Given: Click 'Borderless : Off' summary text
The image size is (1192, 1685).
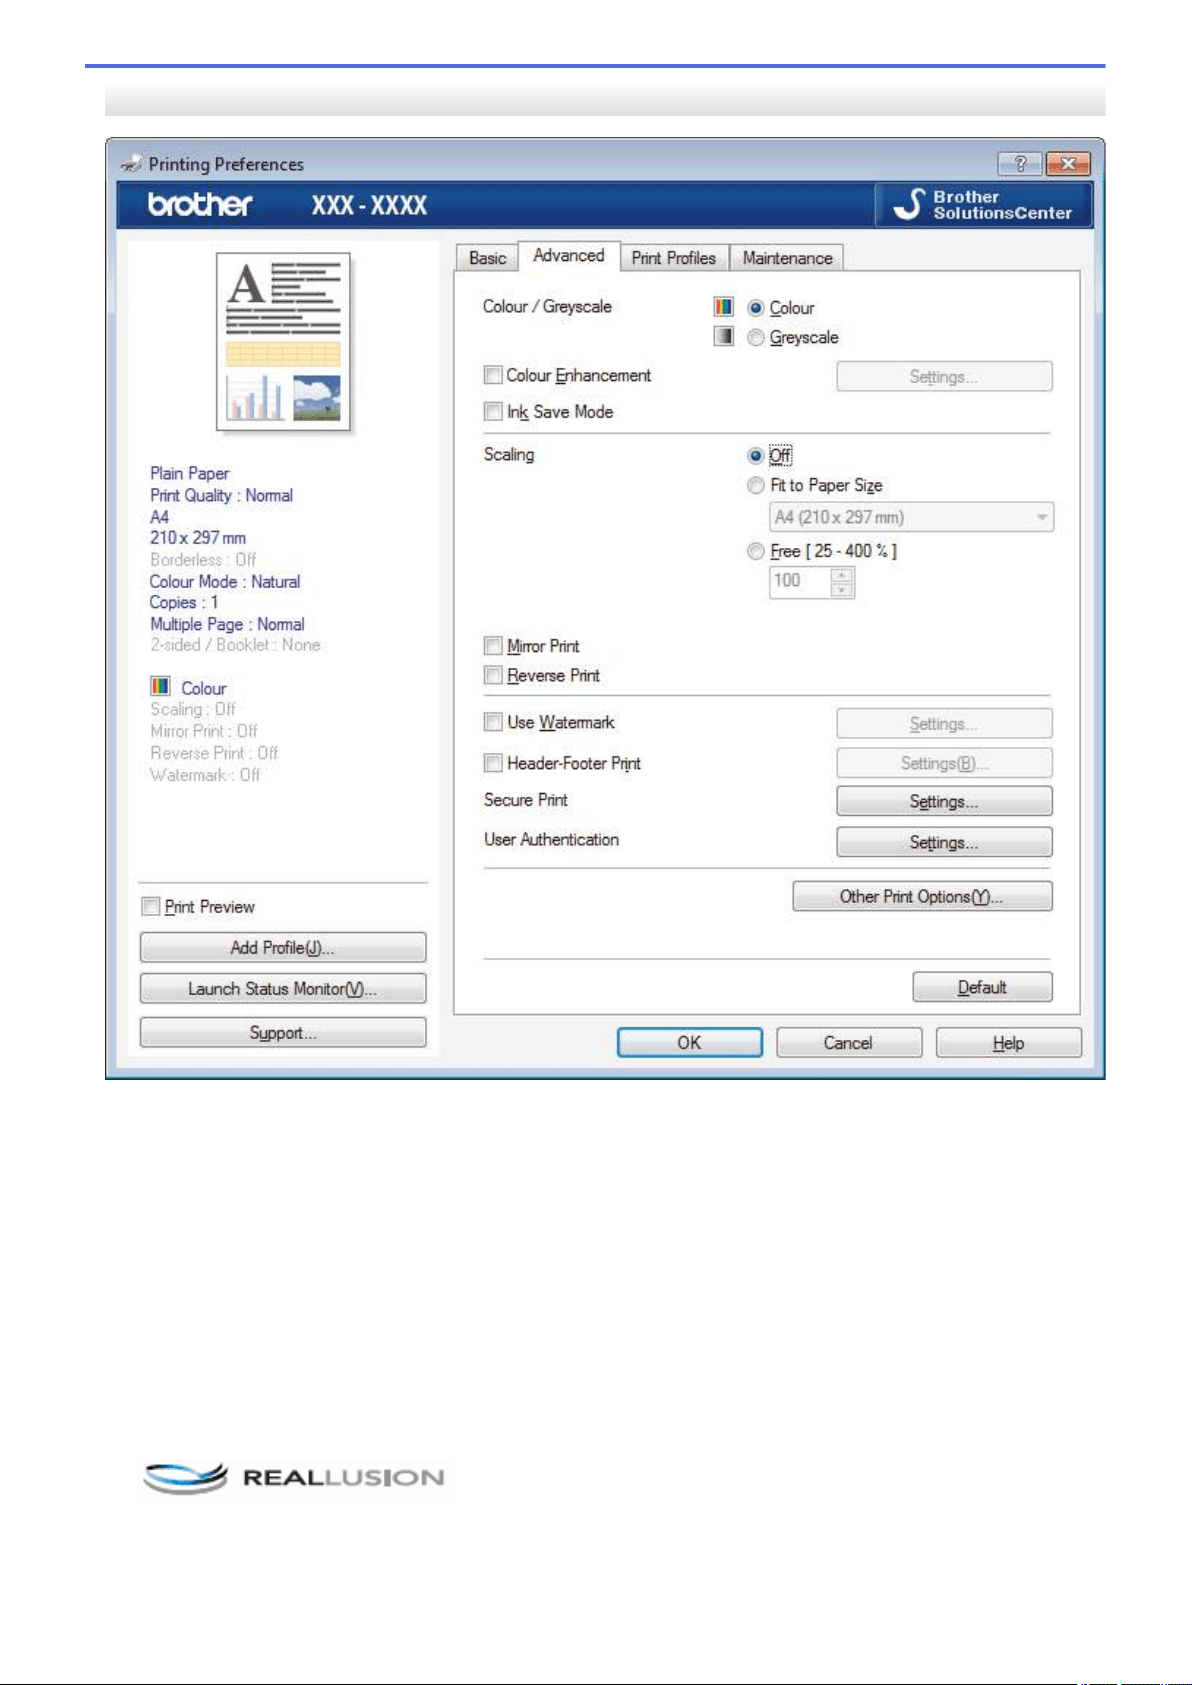Looking at the screenshot, I should coord(202,559).
